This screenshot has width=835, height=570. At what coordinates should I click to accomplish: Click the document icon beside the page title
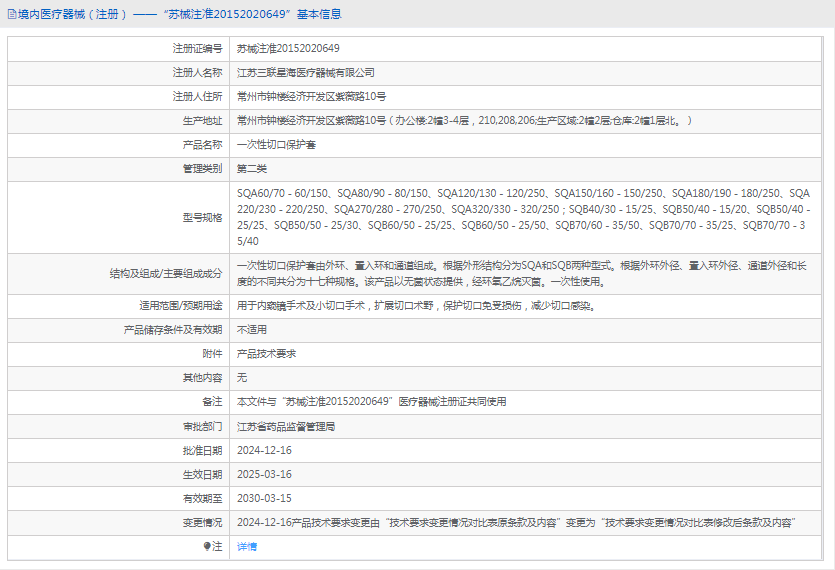(12, 14)
